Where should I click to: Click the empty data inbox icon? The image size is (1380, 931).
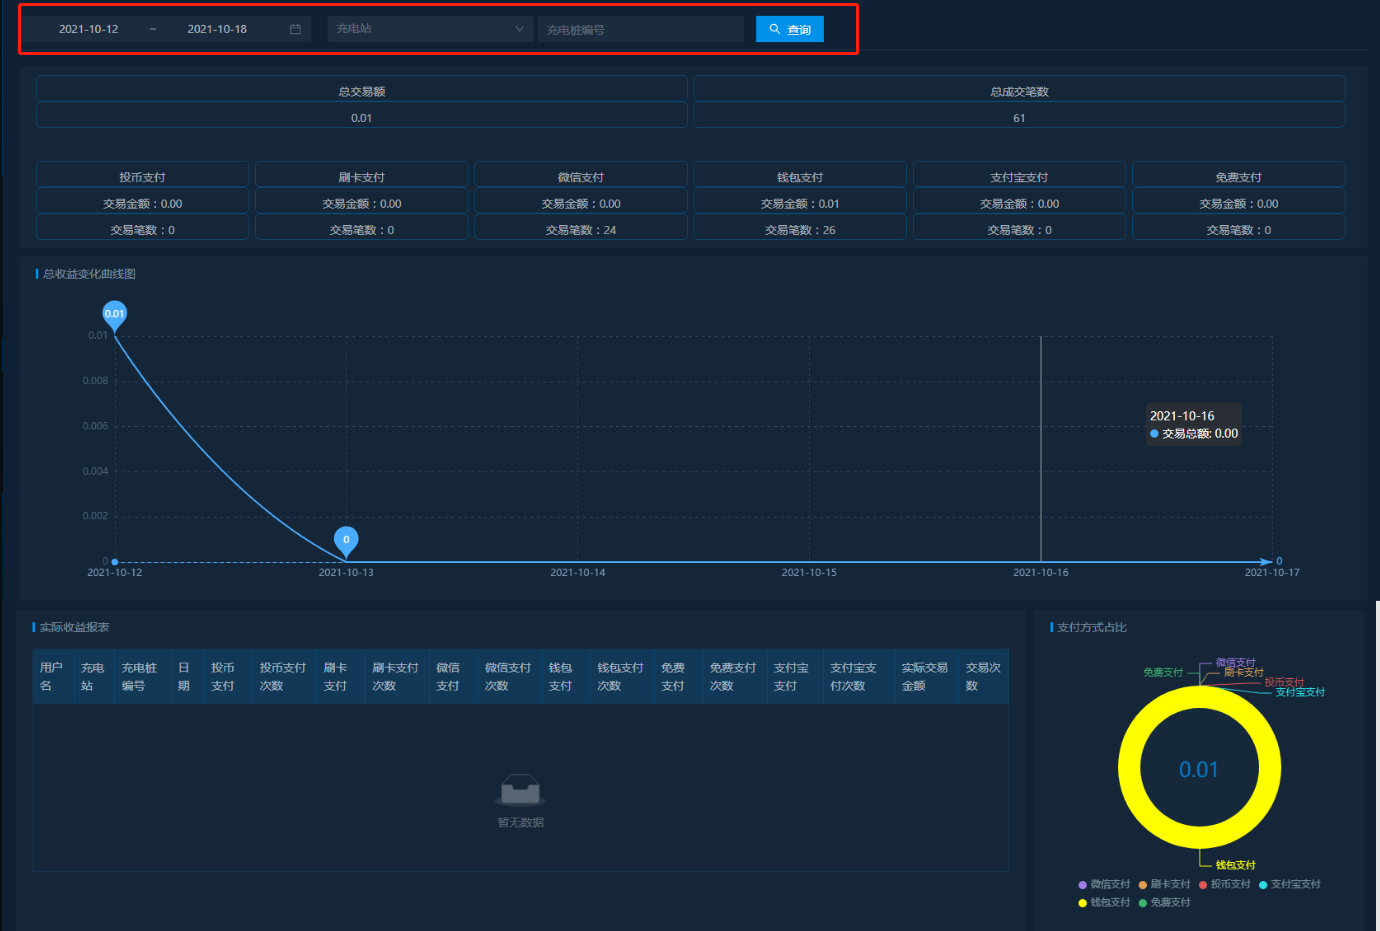tap(520, 790)
